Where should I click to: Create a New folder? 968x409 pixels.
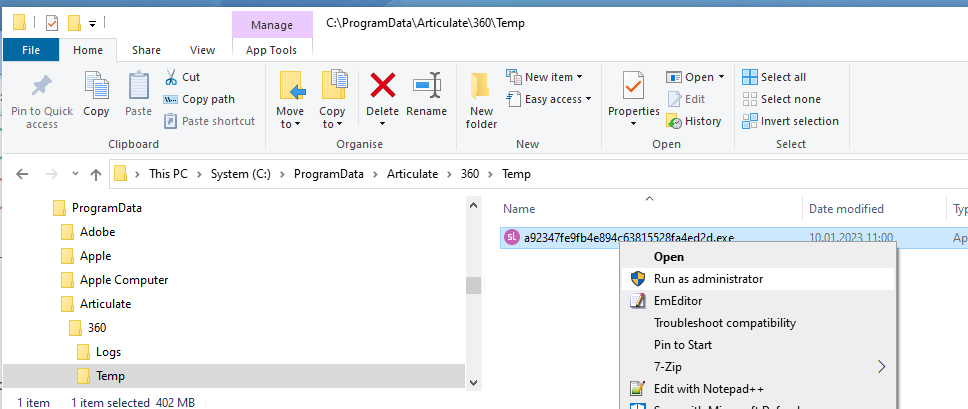tap(482, 101)
